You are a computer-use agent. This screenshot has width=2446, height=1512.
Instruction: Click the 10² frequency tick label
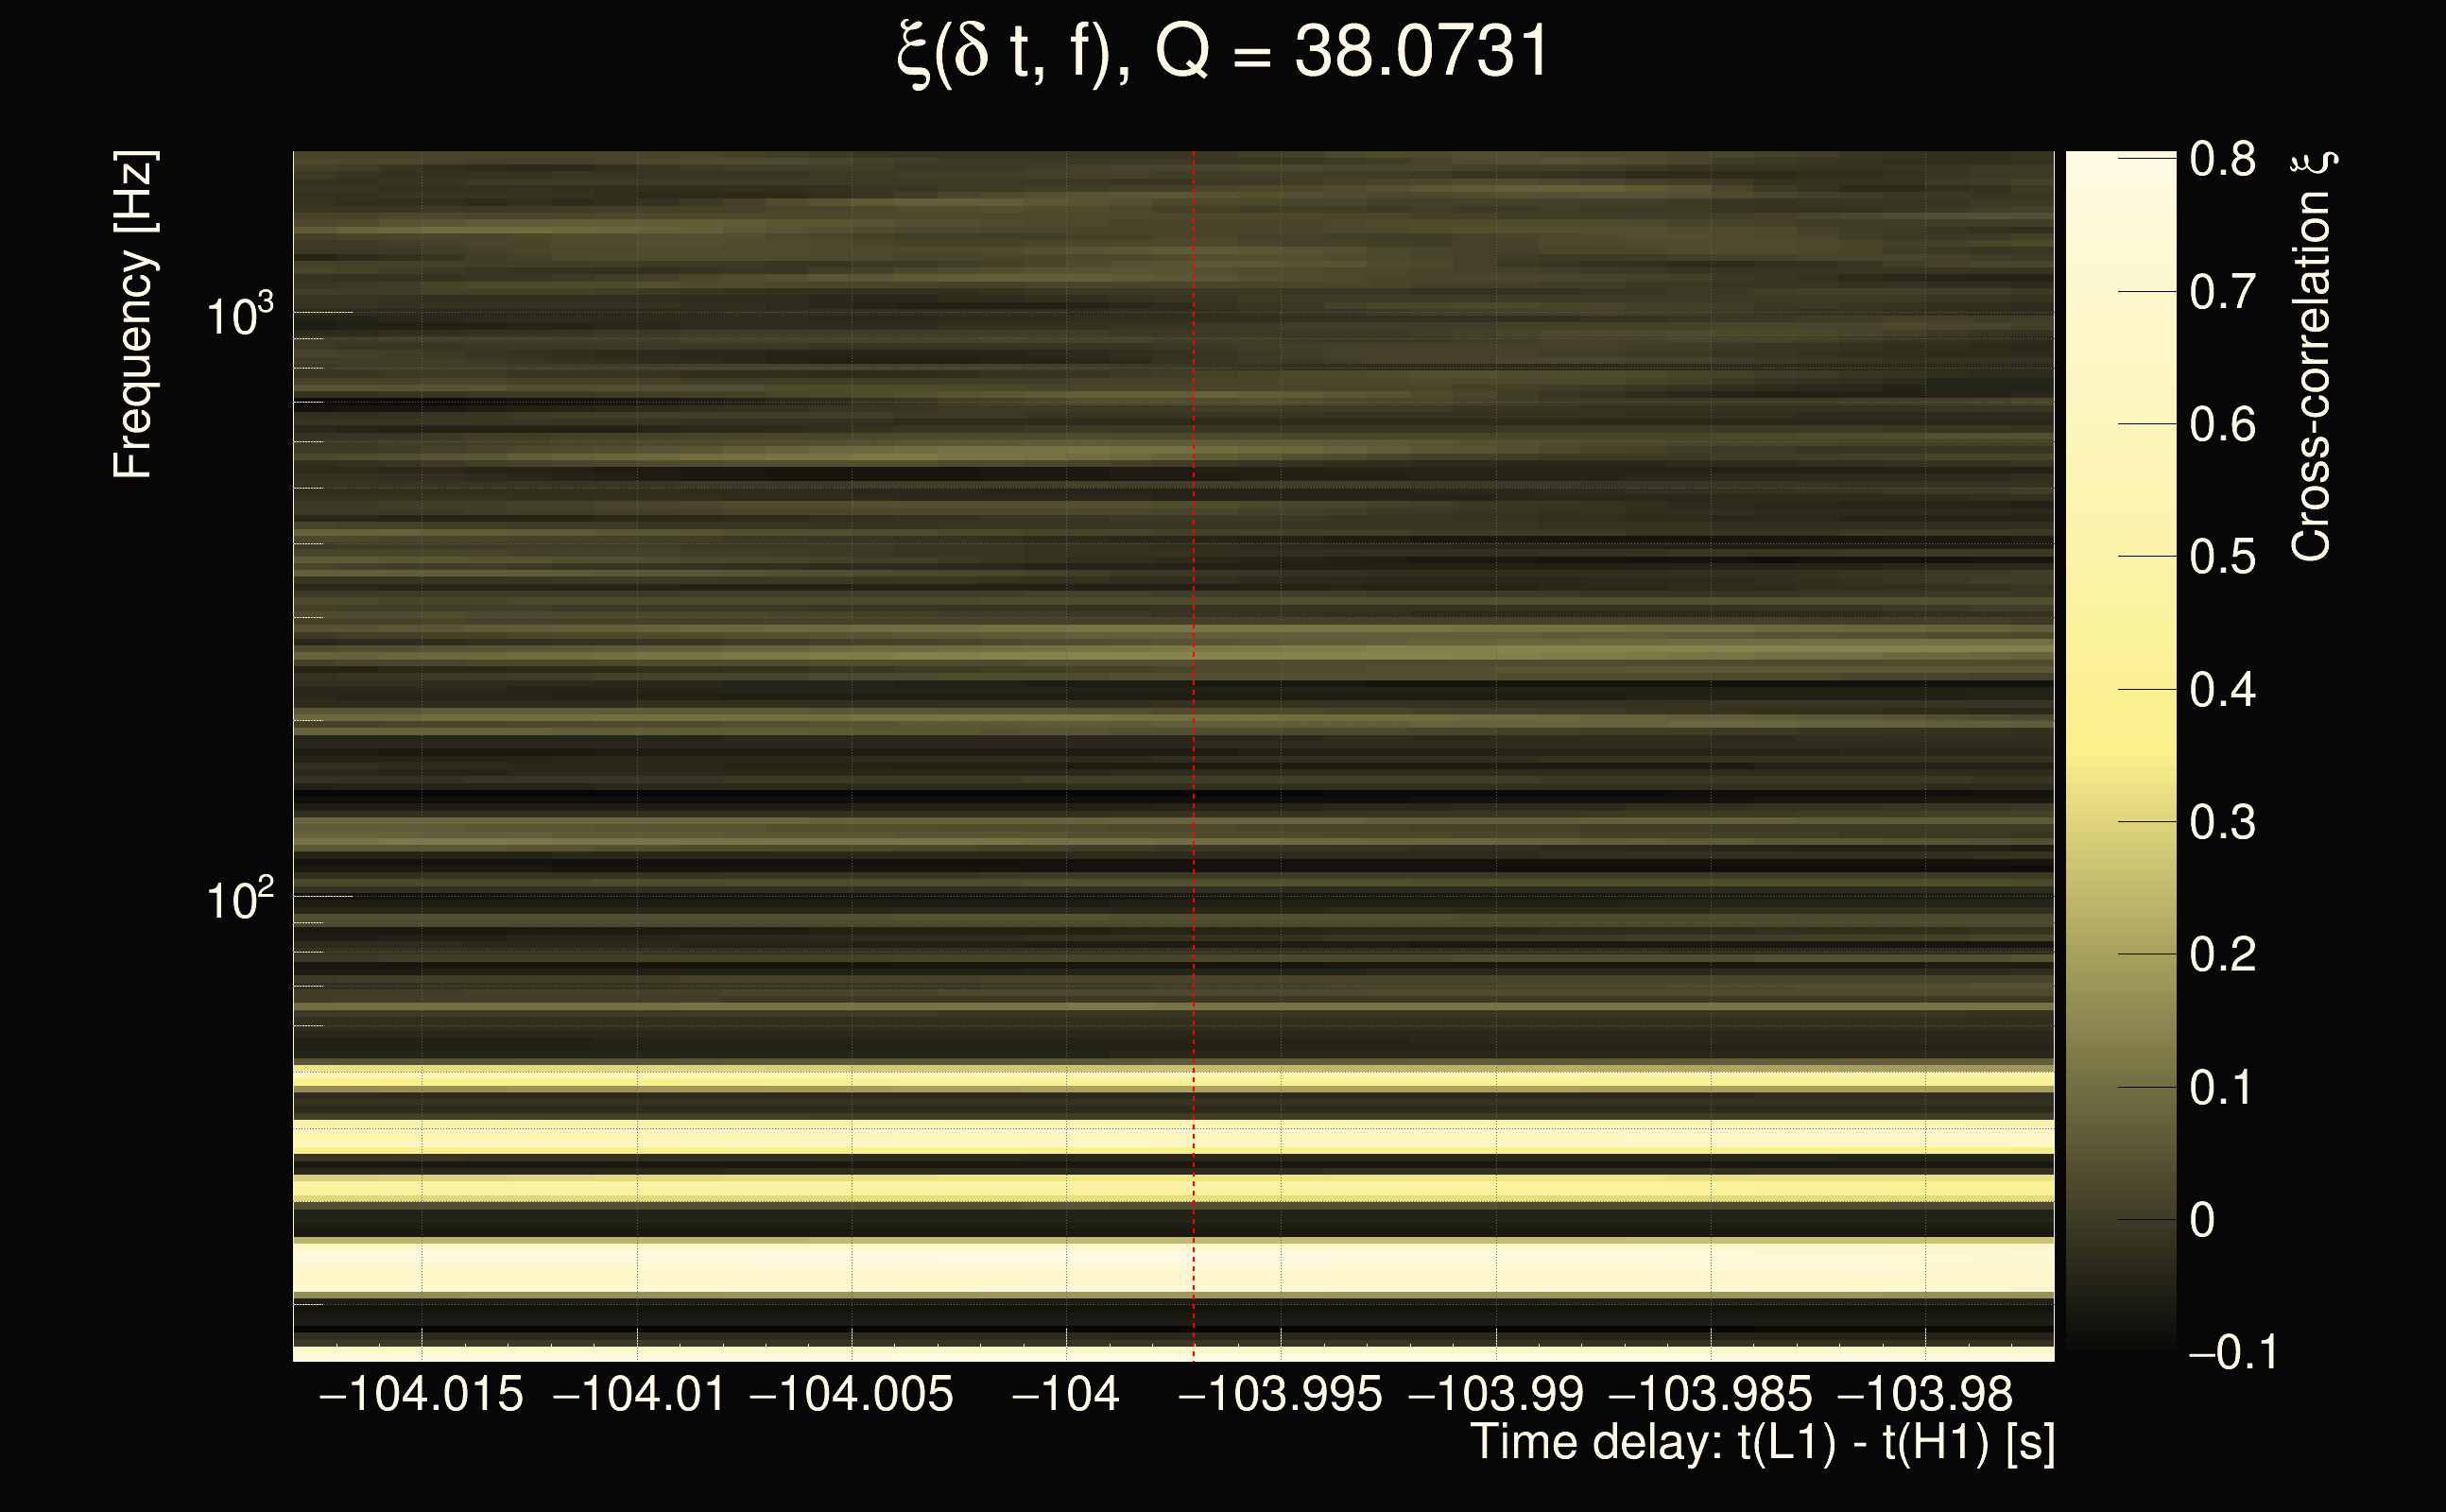(x=238, y=900)
